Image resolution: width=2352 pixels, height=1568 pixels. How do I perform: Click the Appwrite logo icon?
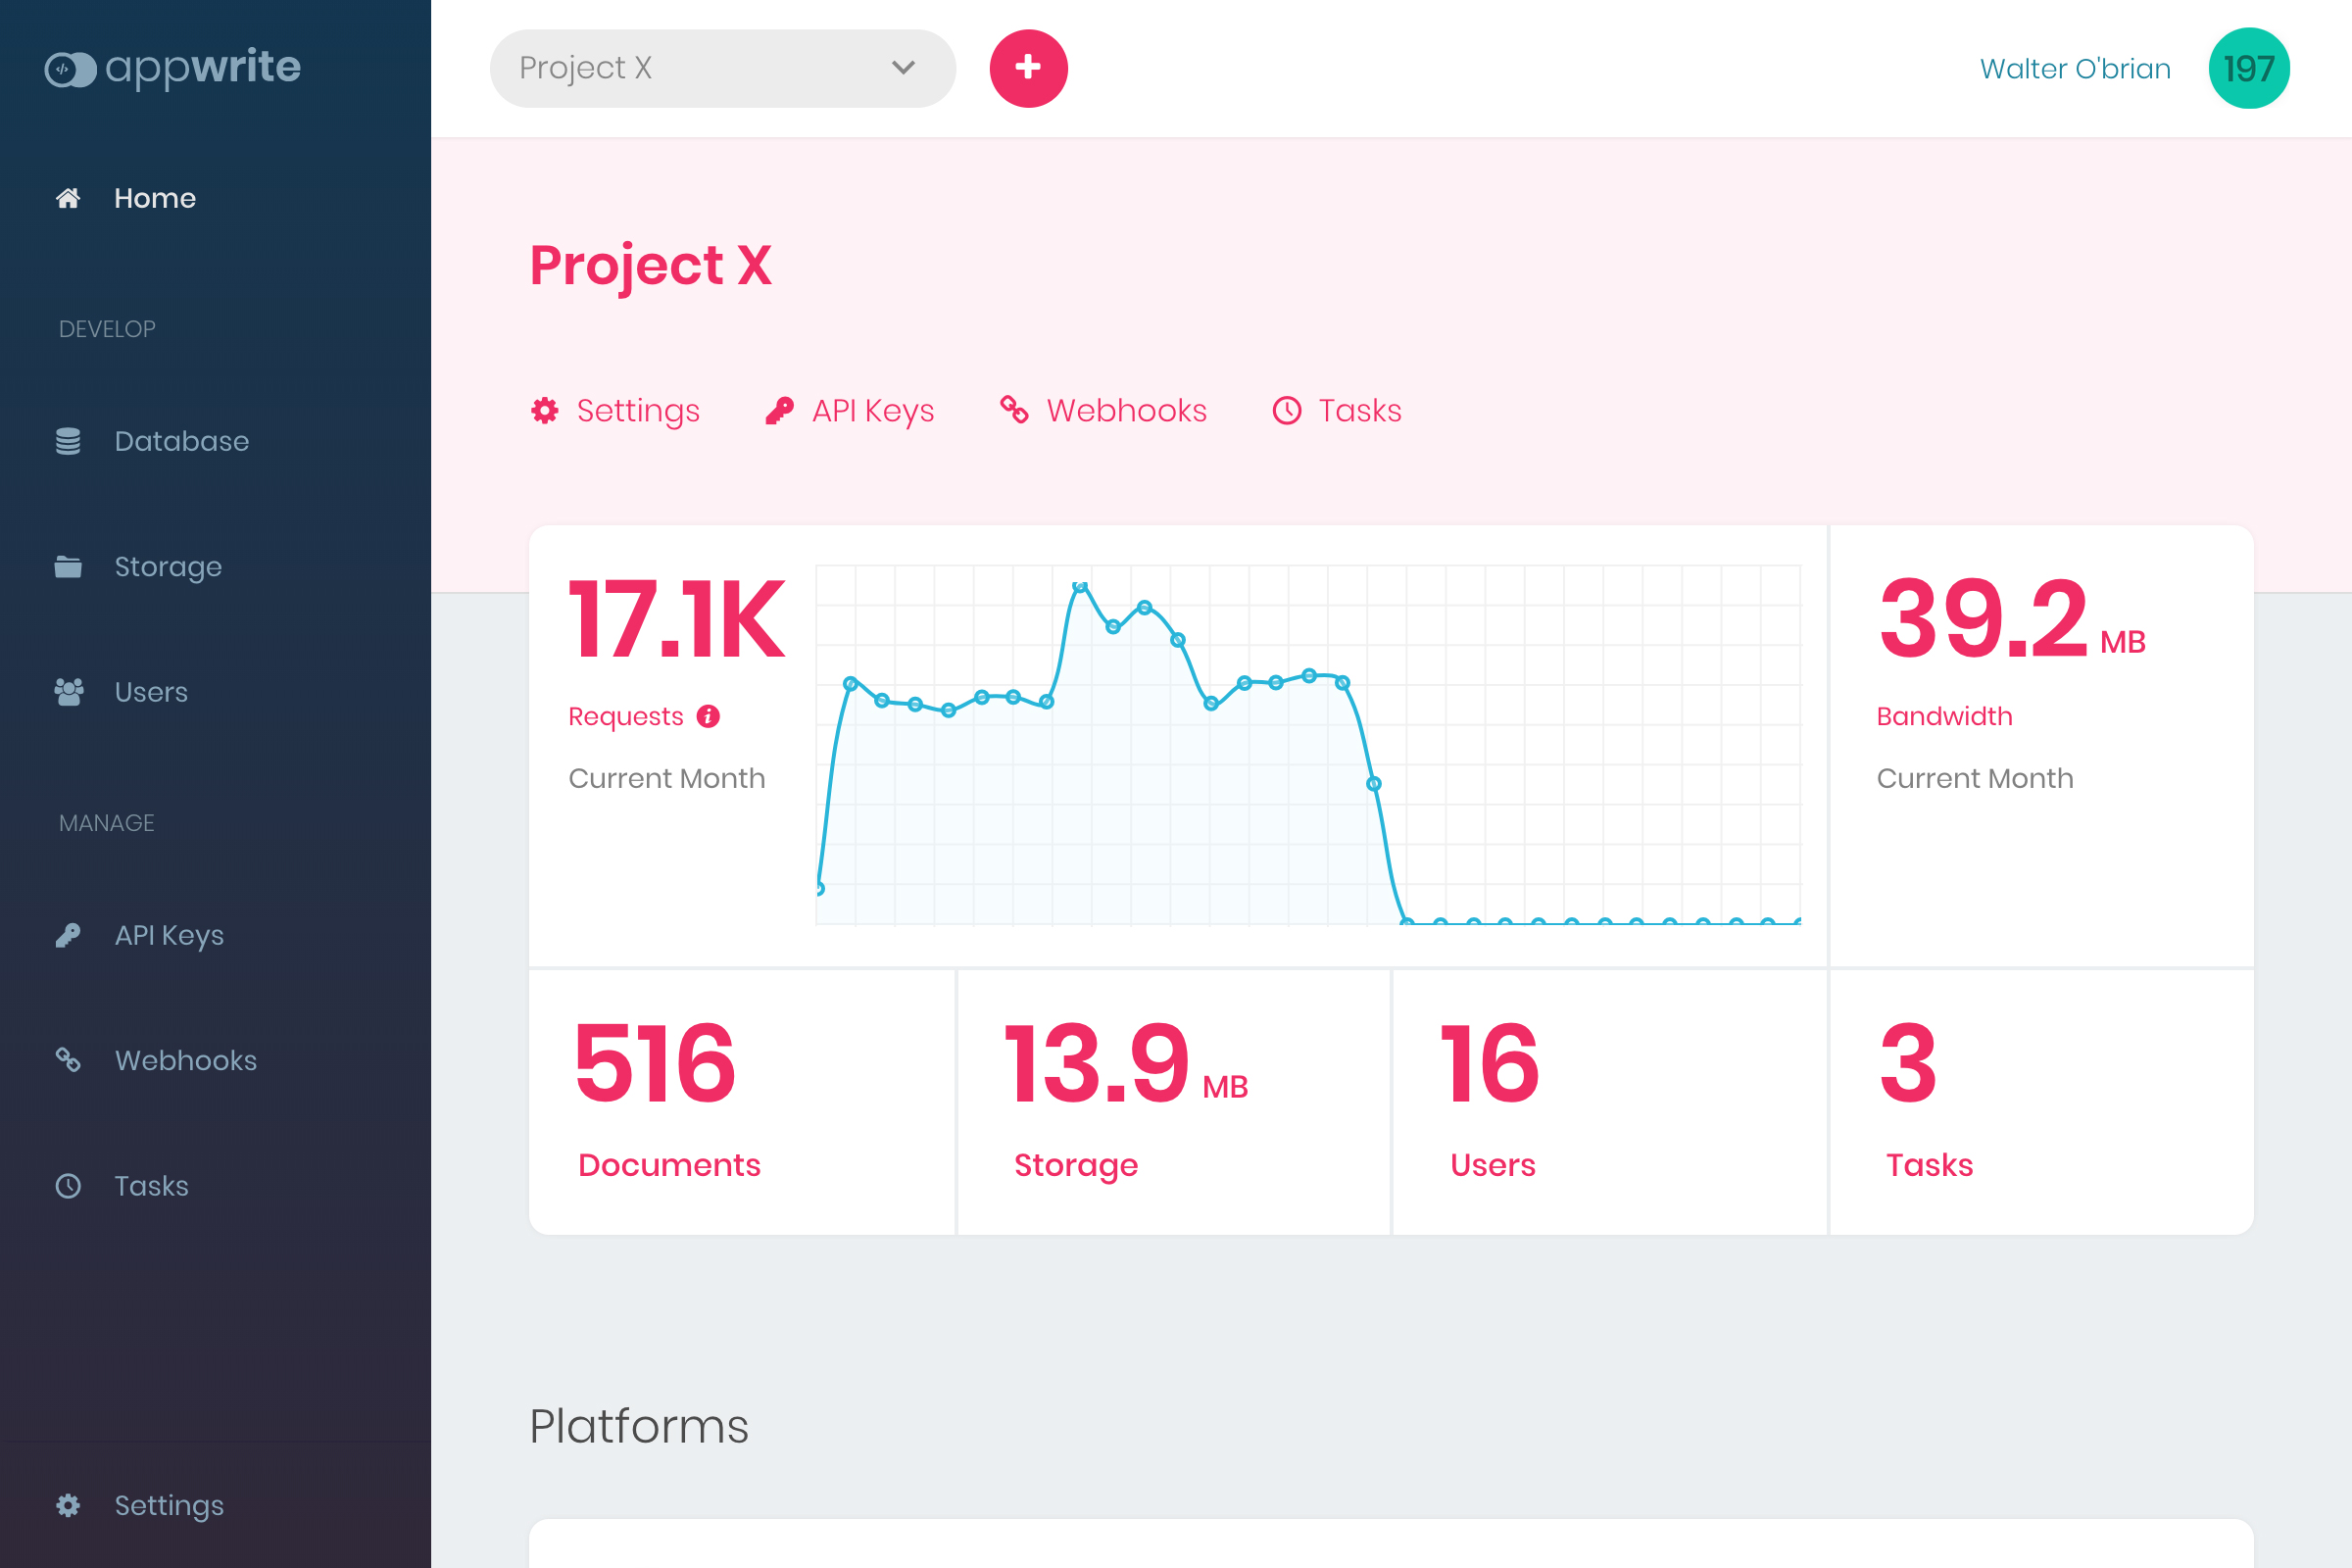coord(70,69)
